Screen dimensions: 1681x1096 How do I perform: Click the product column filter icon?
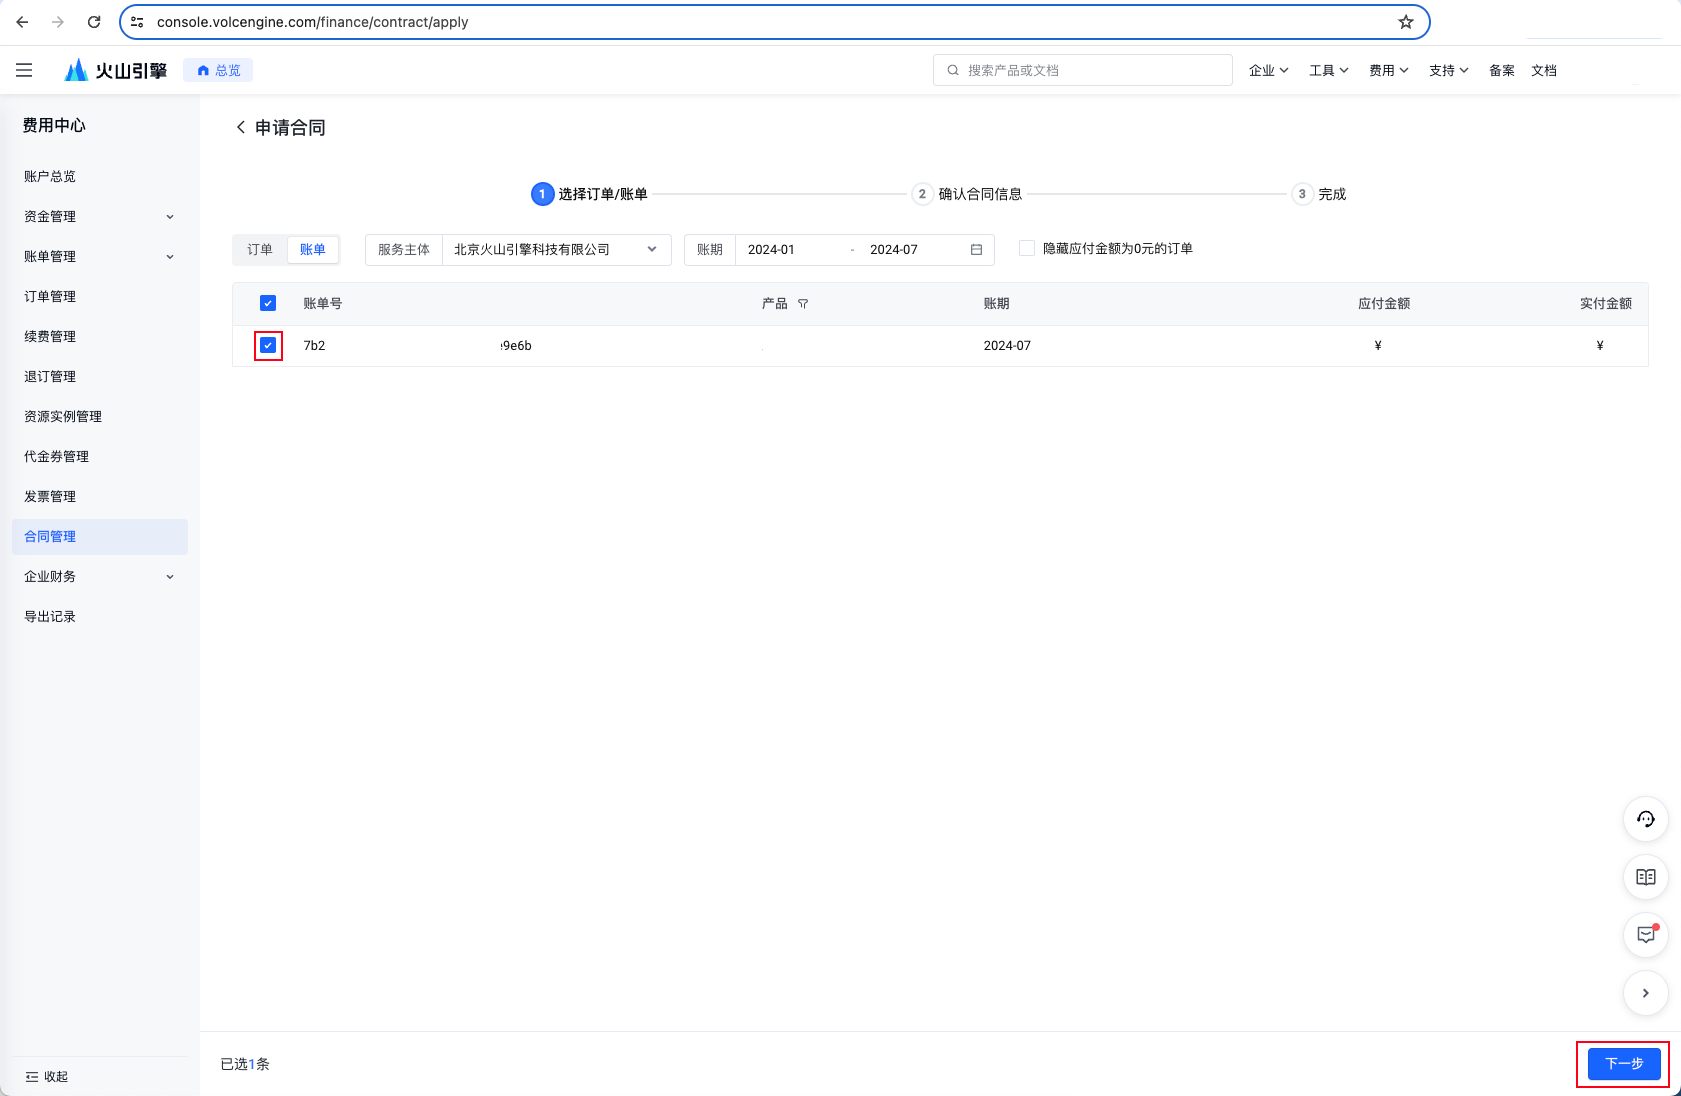[x=803, y=304]
